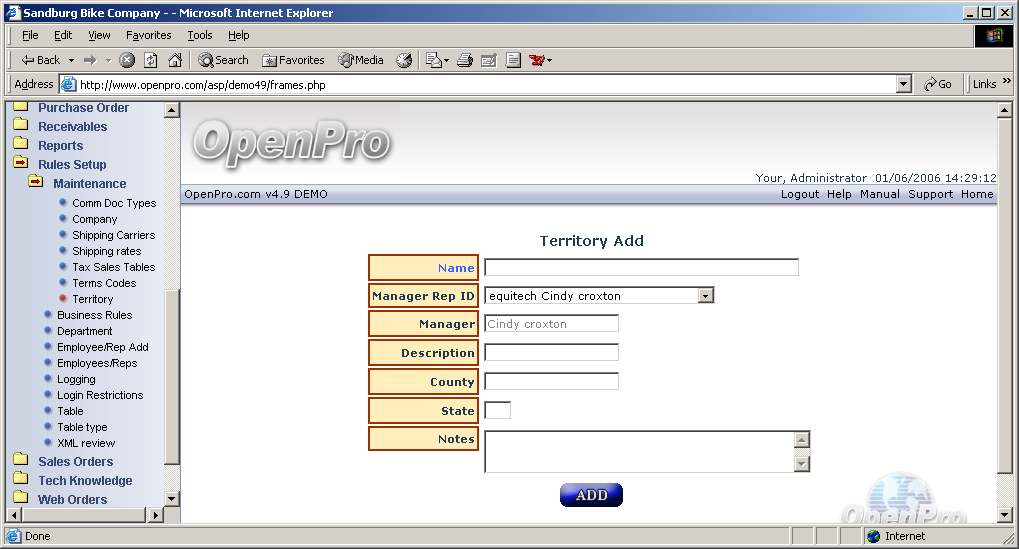Open the Media toolbar button
This screenshot has width=1019, height=549.
pos(361,60)
